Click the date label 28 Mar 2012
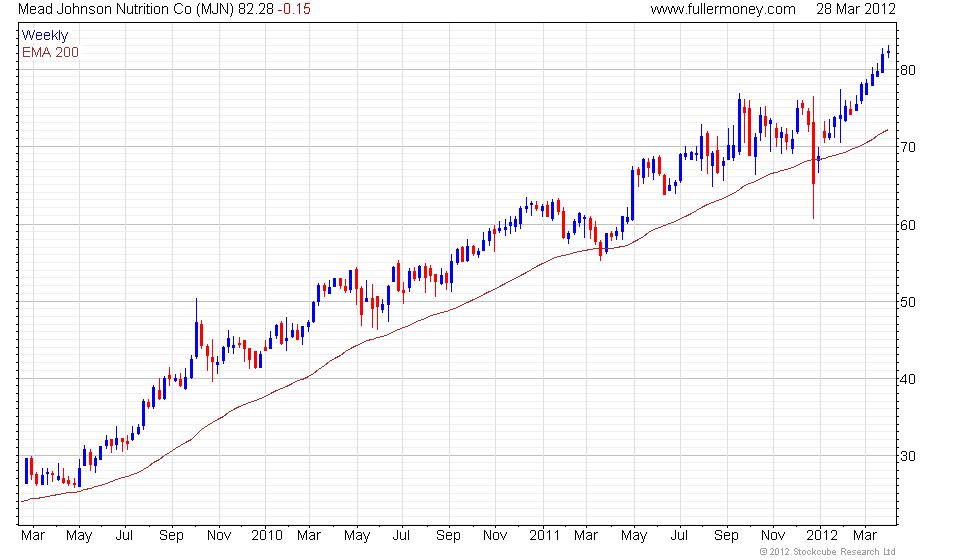Screen dimensions: 980x560 (x=856, y=9)
